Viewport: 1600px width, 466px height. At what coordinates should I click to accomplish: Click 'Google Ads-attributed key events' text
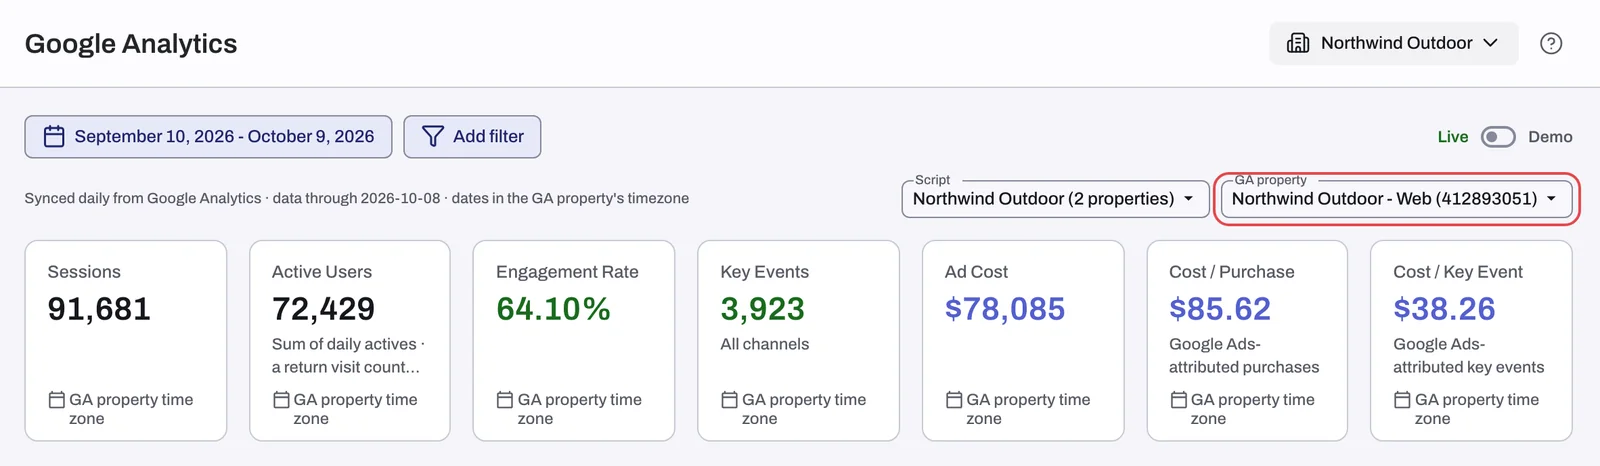pos(1469,356)
